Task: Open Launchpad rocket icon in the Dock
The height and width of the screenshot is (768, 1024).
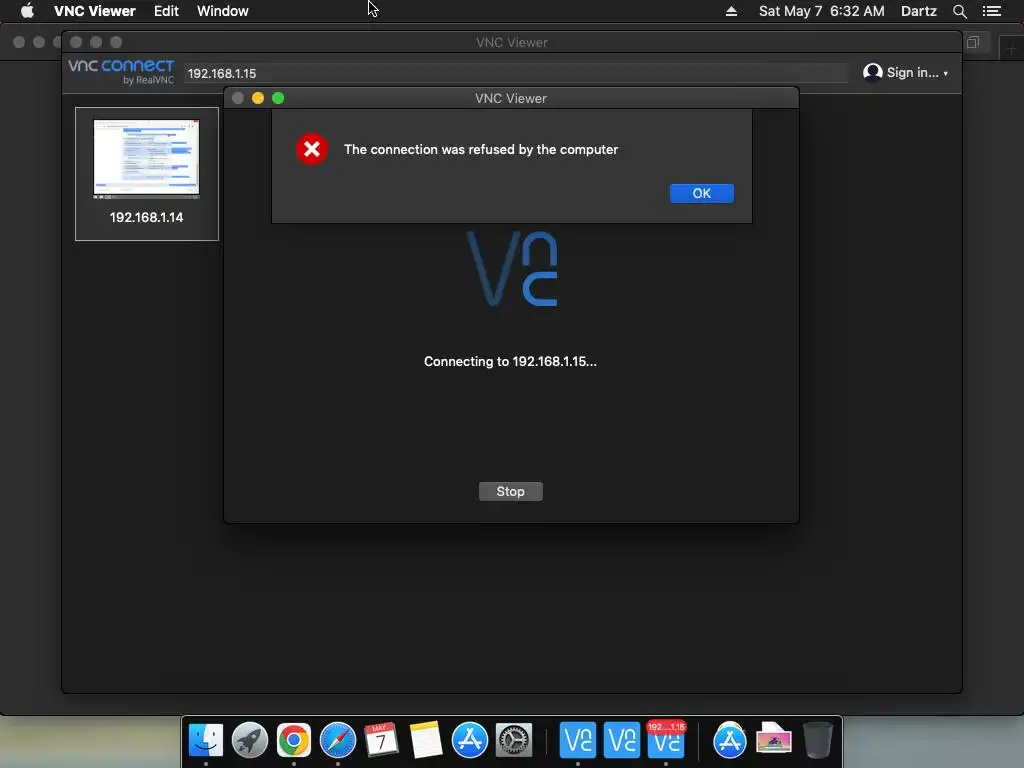Action: pos(249,740)
